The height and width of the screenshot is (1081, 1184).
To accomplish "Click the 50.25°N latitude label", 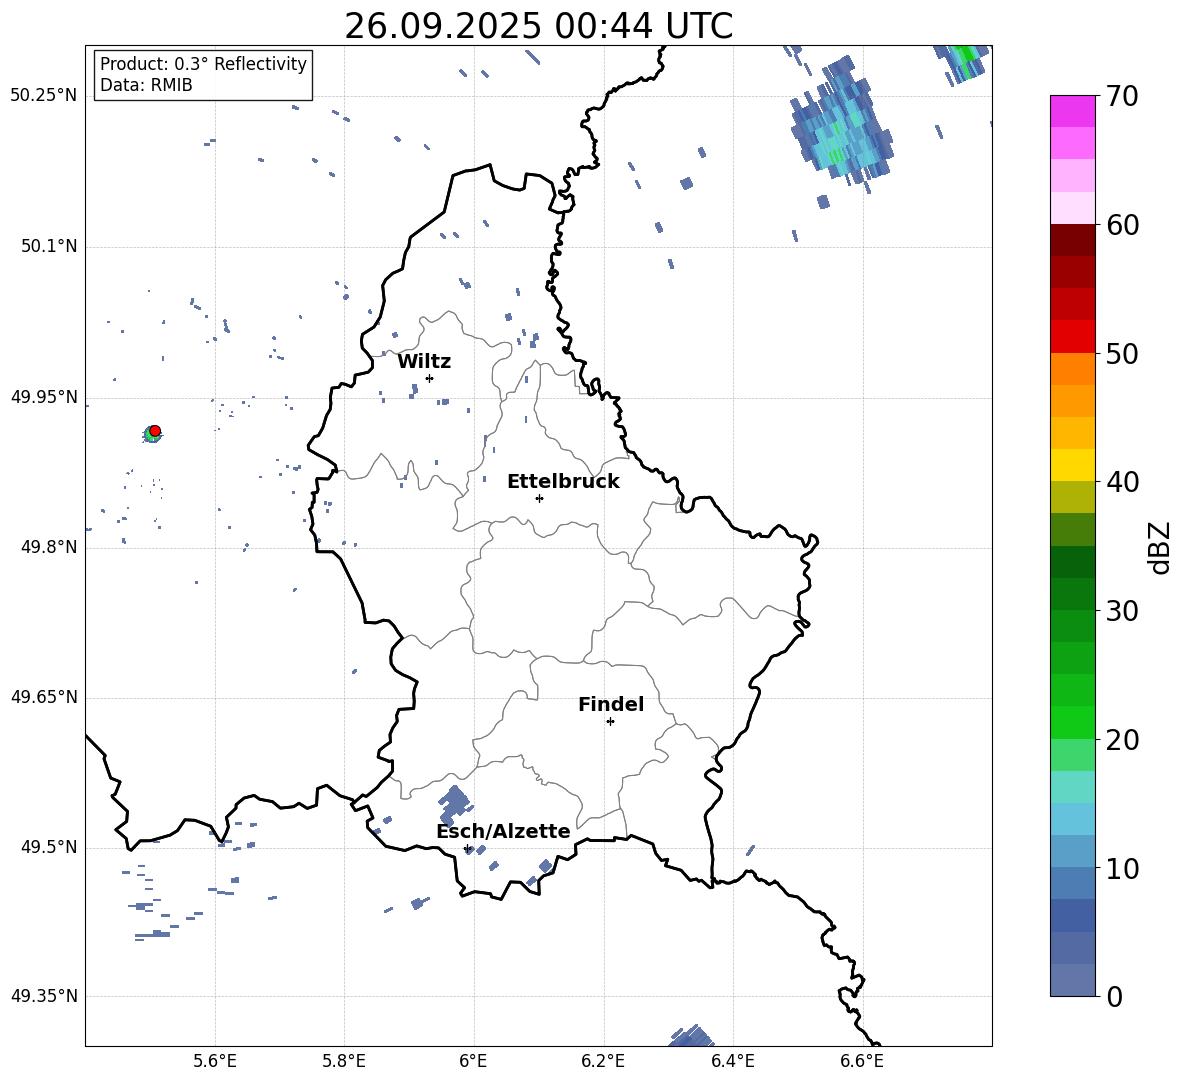I will point(44,96).
